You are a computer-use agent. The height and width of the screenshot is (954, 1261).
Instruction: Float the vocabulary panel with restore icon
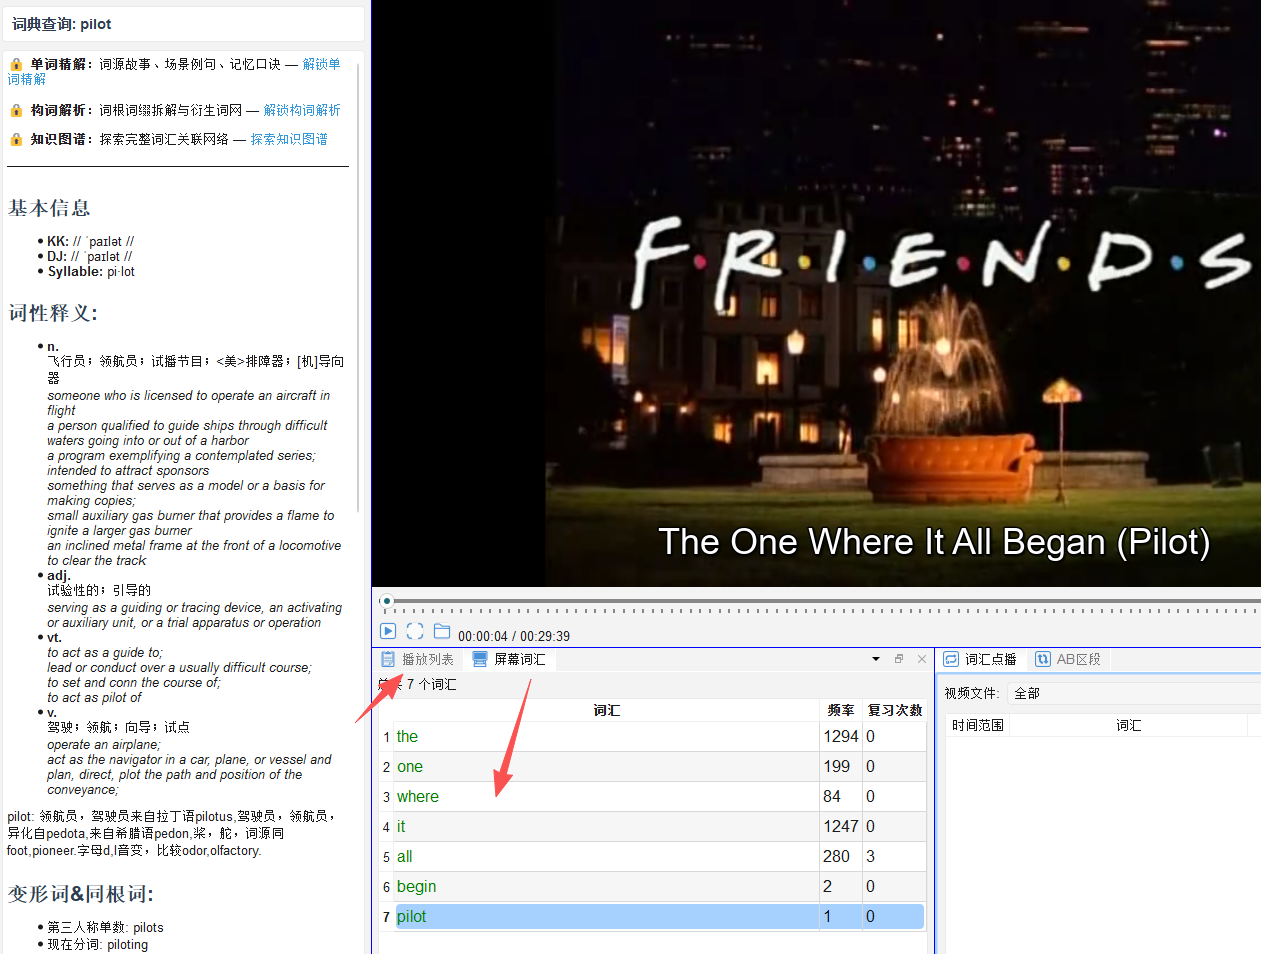[899, 659]
